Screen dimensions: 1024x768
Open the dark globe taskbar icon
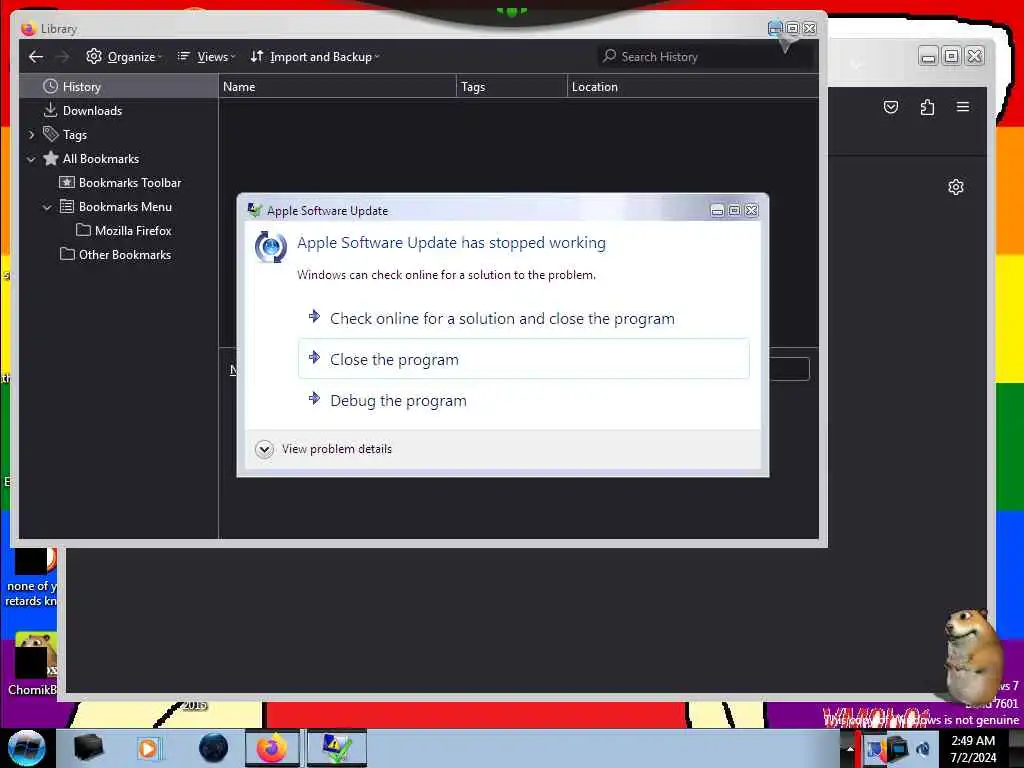214,748
